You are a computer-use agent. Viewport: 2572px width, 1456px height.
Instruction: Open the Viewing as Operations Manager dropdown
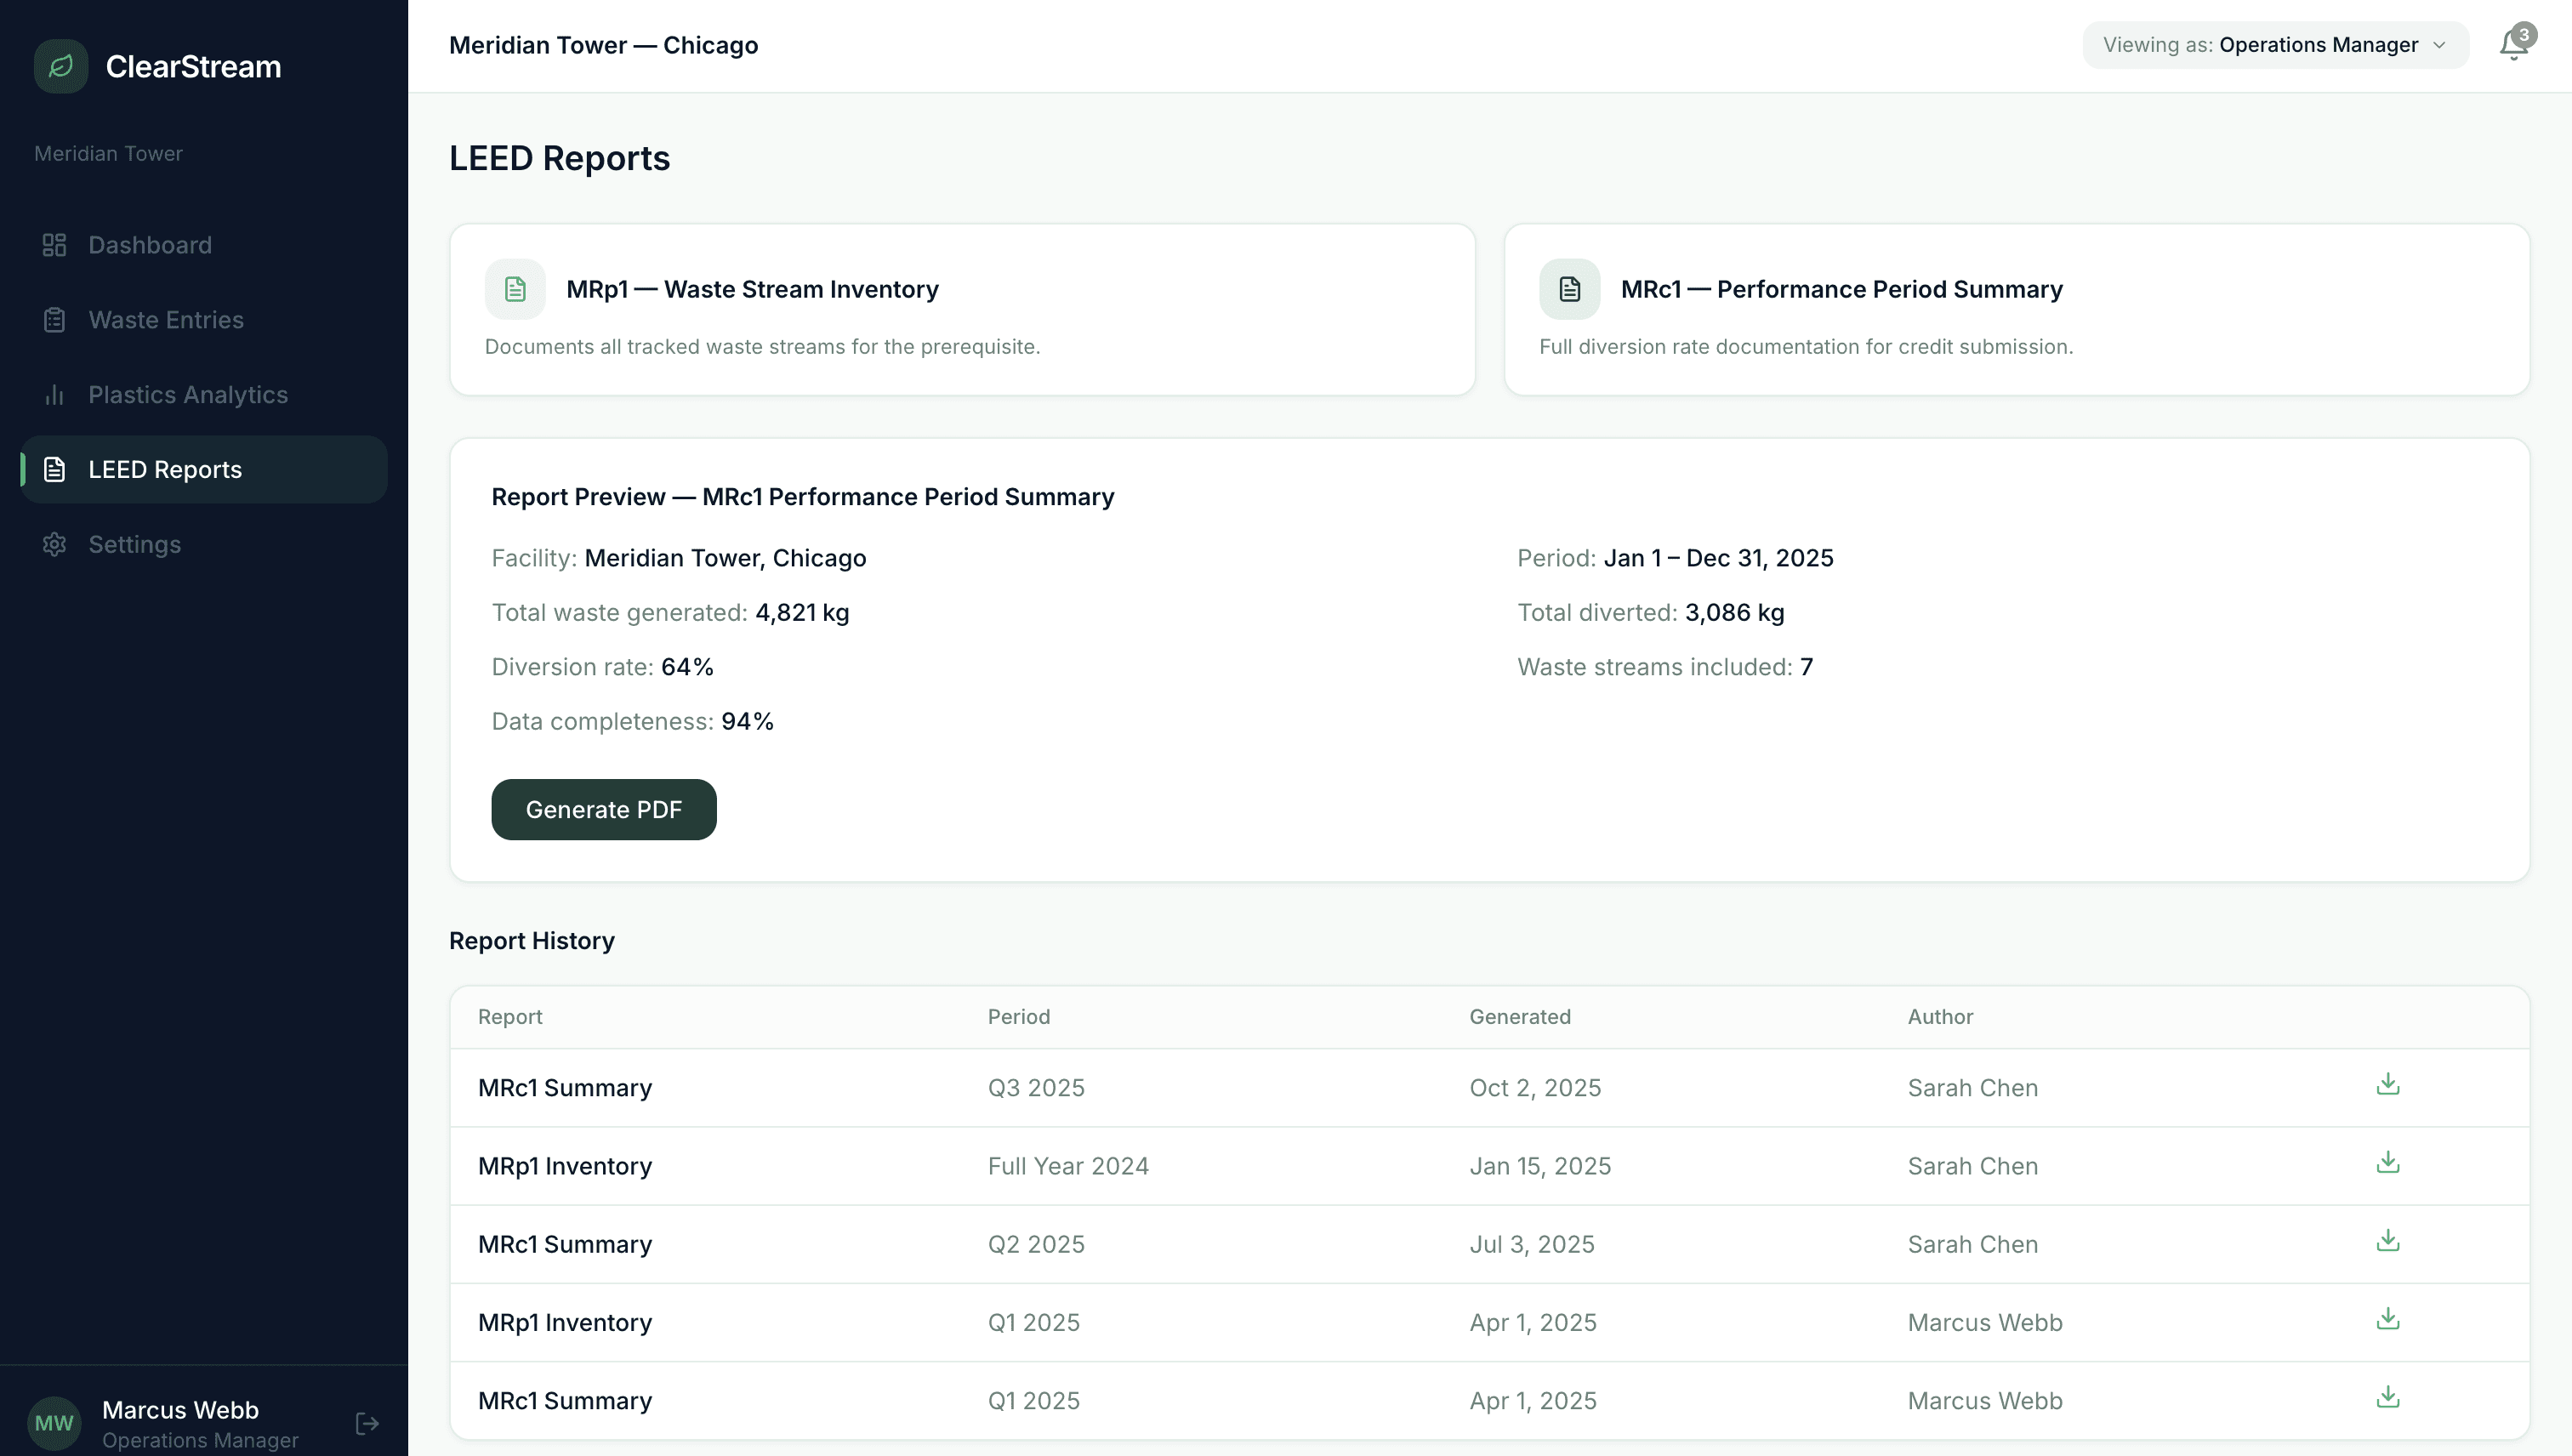[2275, 45]
